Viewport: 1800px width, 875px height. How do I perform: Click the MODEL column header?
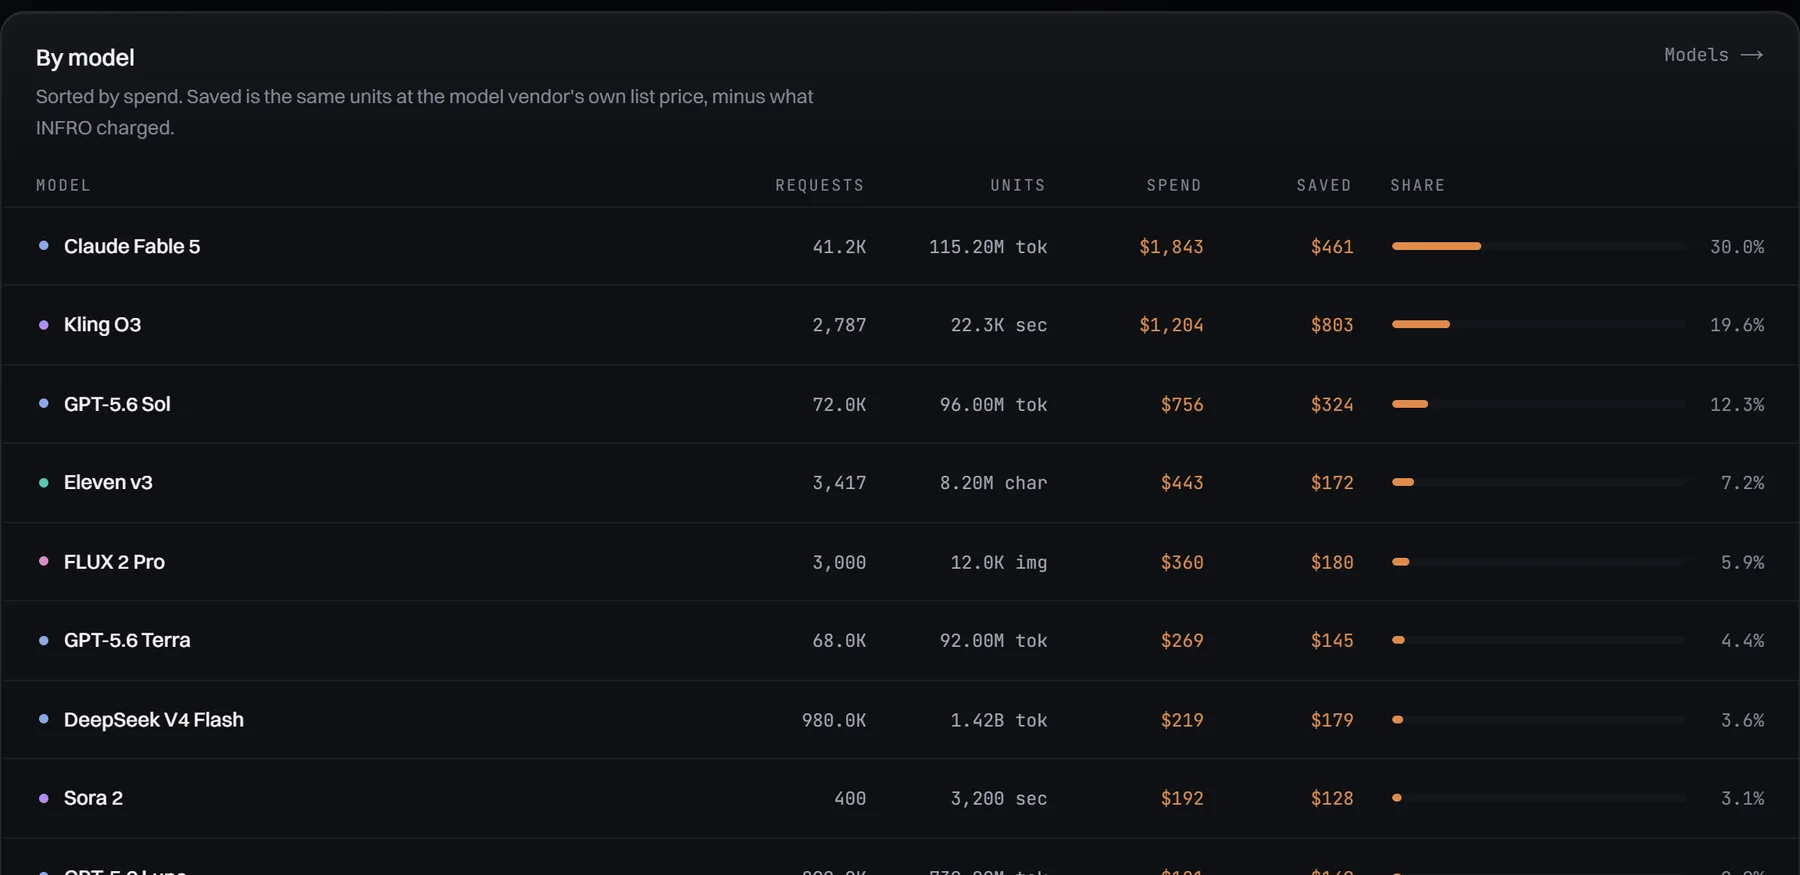pyautogui.click(x=63, y=185)
